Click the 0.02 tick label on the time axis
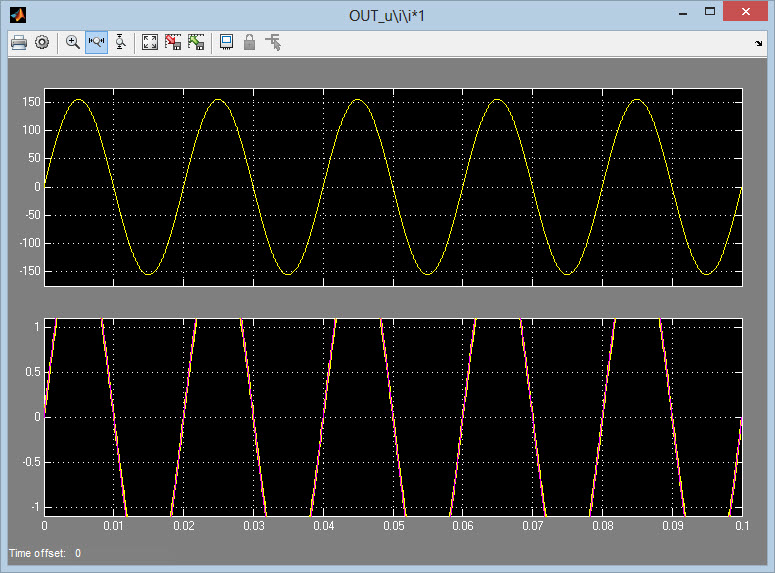775x573 pixels. 183,526
